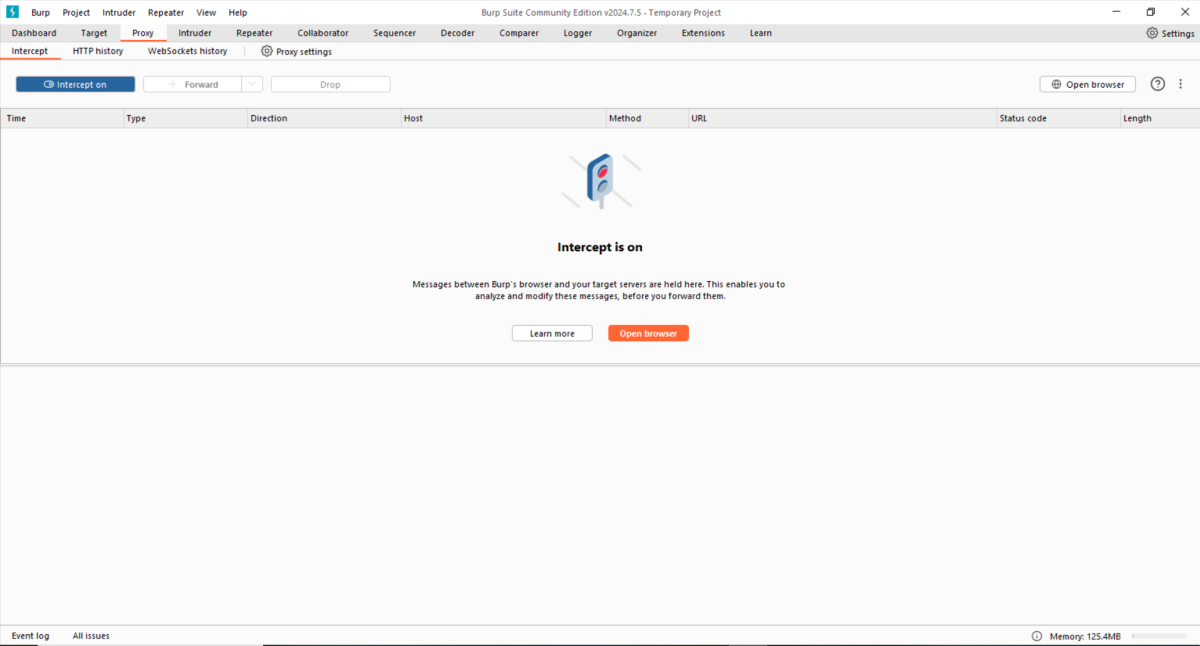Sort by the Method column header
Image resolution: width=1200 pixels, height=646 pixels.
coord(647,118)
